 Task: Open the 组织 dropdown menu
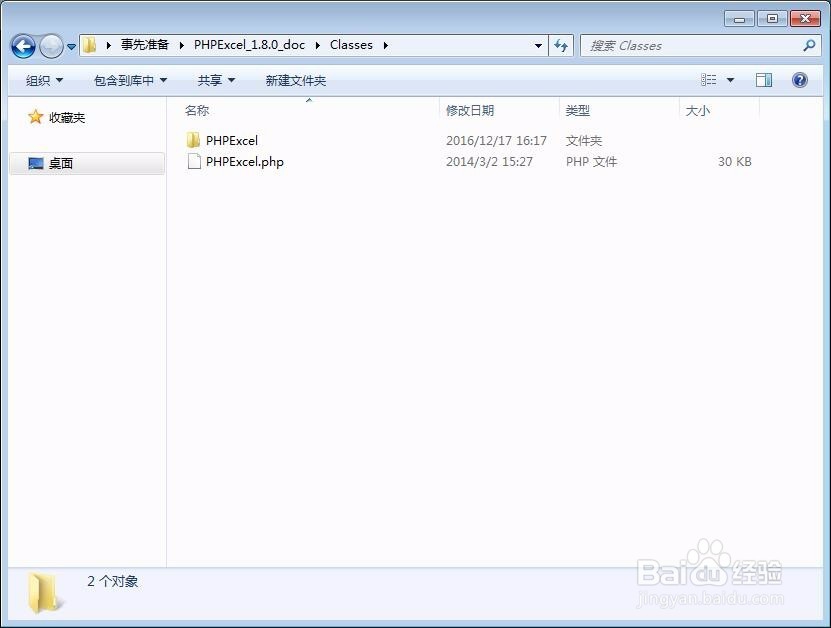42,79
